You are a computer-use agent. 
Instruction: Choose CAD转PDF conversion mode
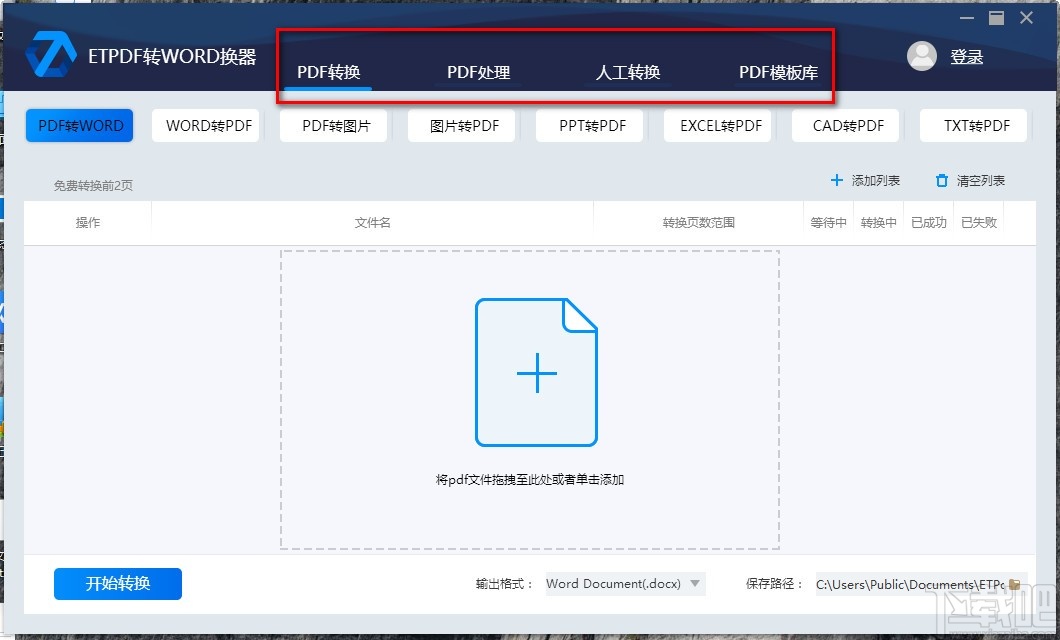click(848, 126)
